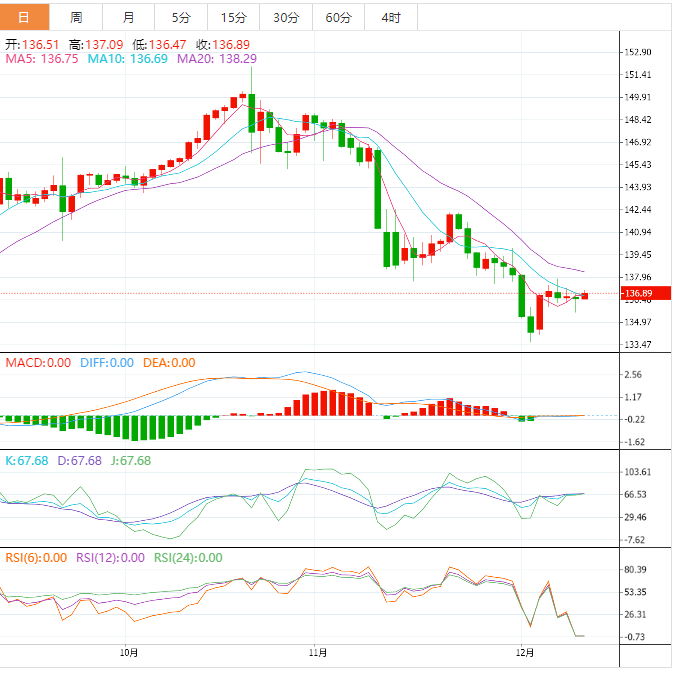Image resolution: width=676 pixels, height=675 pixels.
Task: Open the 15分 timeframe tab
Action: point(233,18)
